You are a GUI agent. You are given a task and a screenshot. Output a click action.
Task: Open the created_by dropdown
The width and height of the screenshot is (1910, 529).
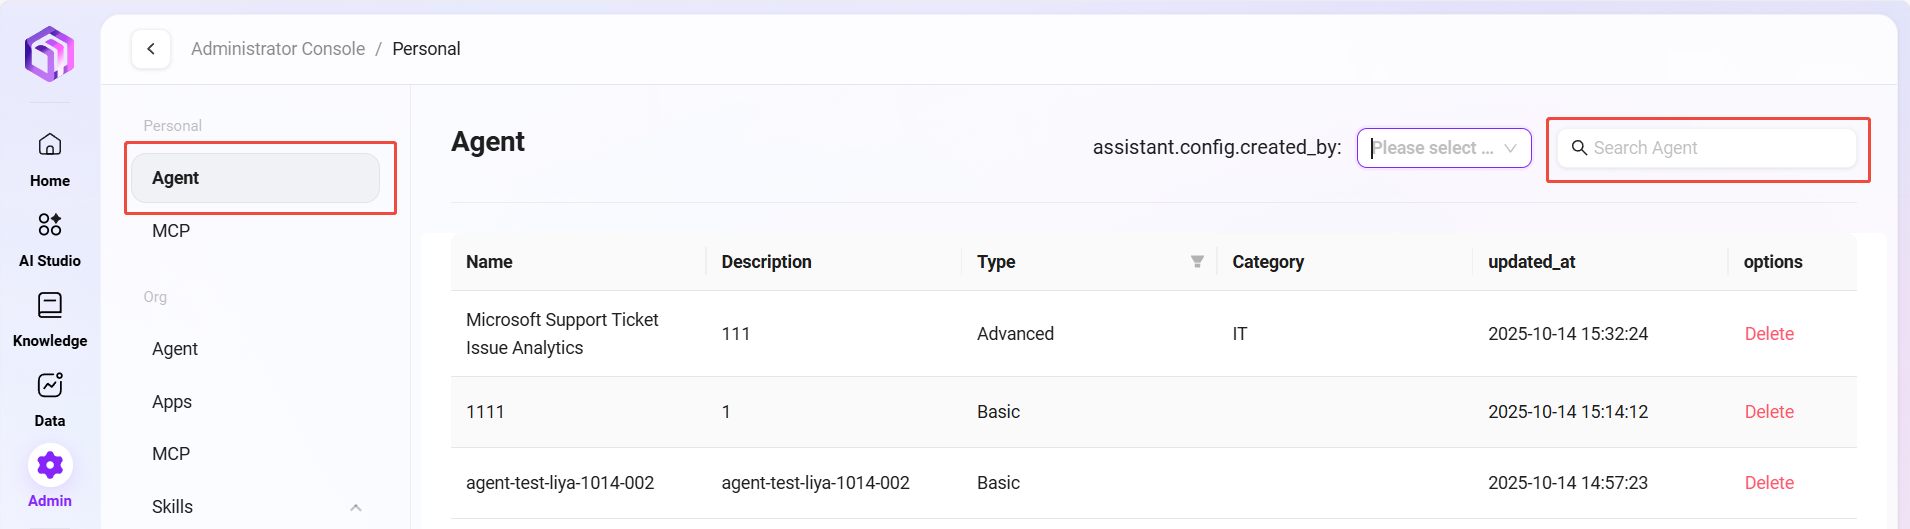(x=1443, y=148)
